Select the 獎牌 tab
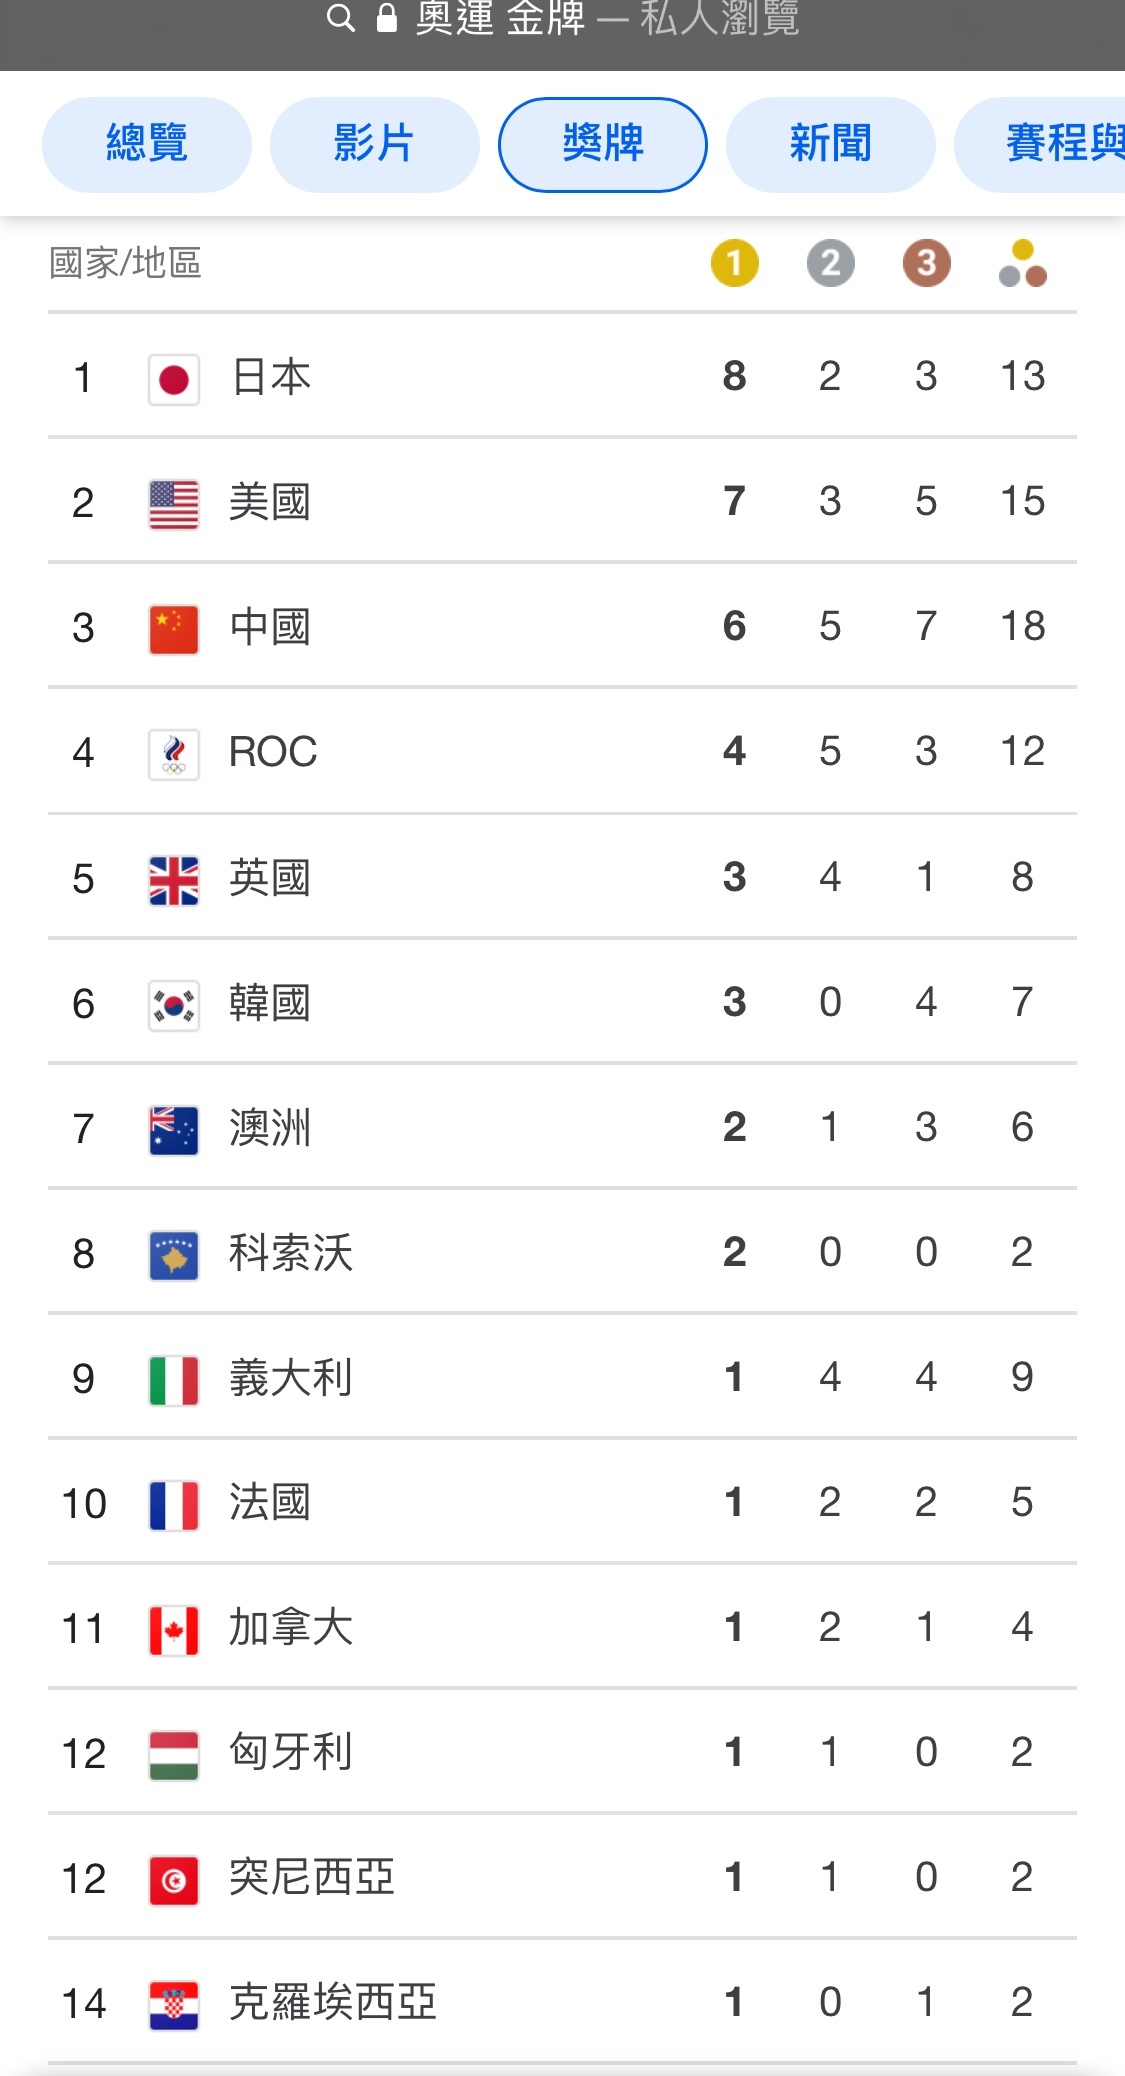The width and height of the screenshot is (1125, 2076). (x=603, y=144)
